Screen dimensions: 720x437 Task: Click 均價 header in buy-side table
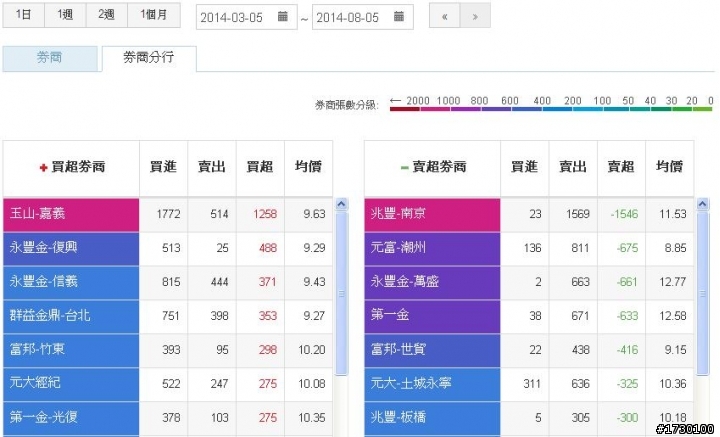coord(309,167)
